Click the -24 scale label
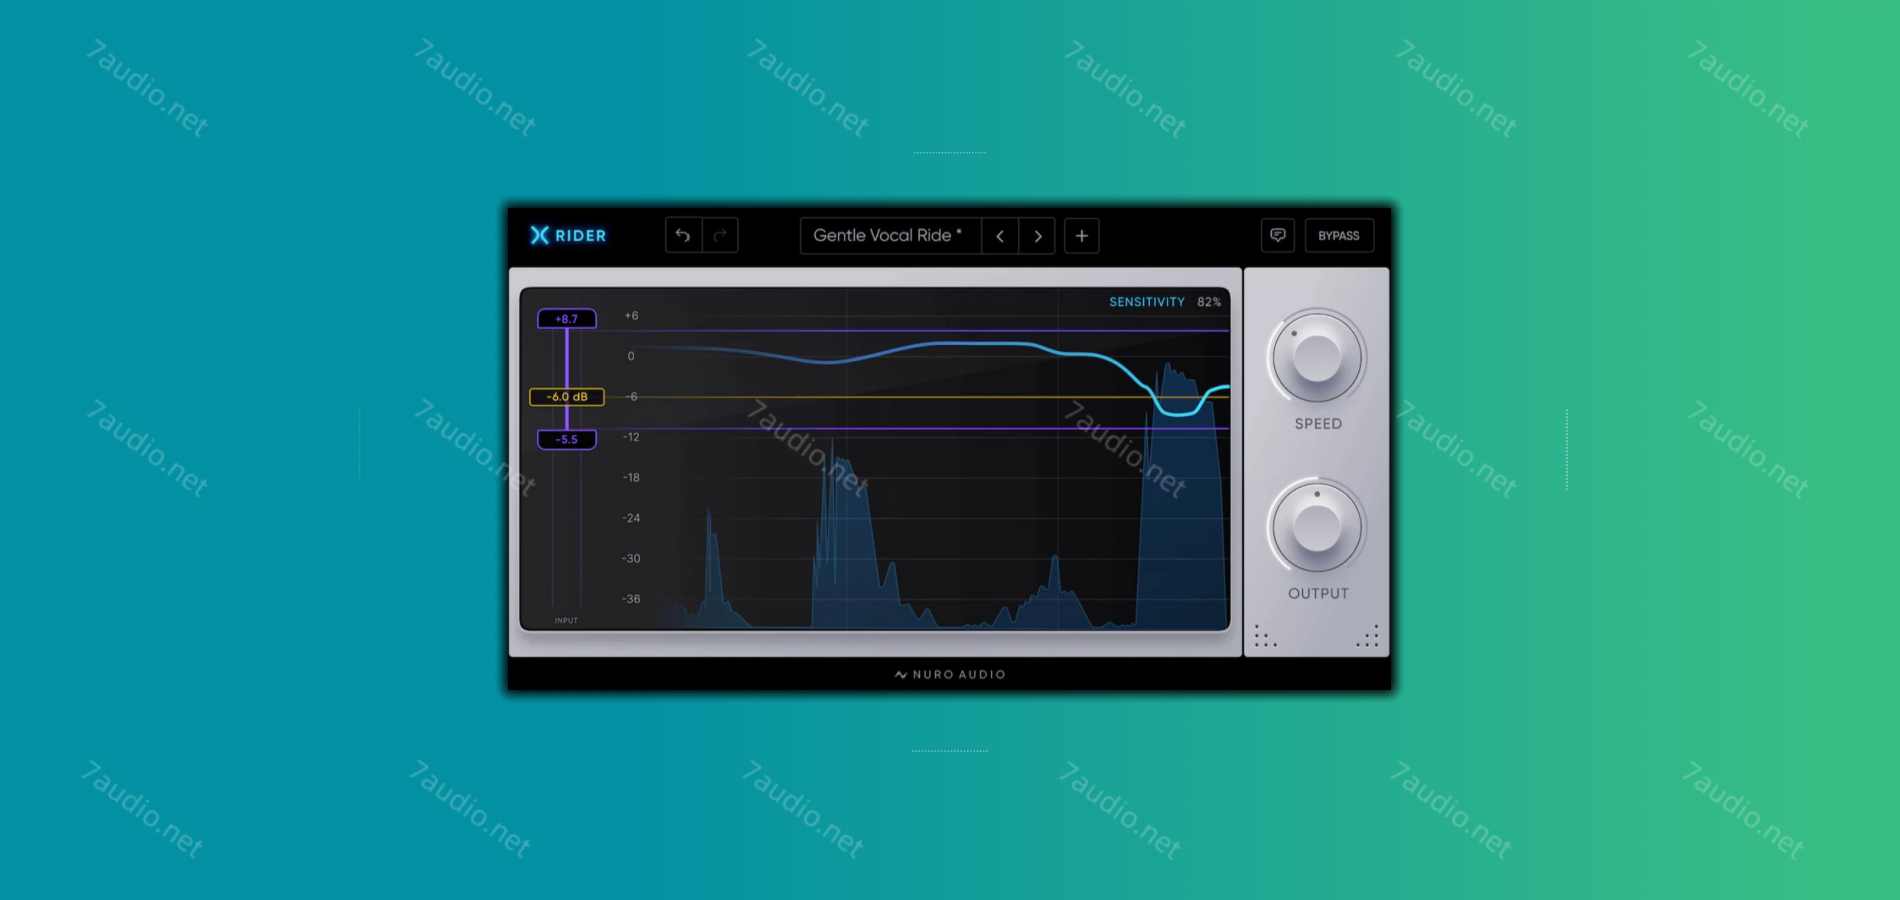The height and width of the screenshot is (900, 1900). (x=631, y=518)
